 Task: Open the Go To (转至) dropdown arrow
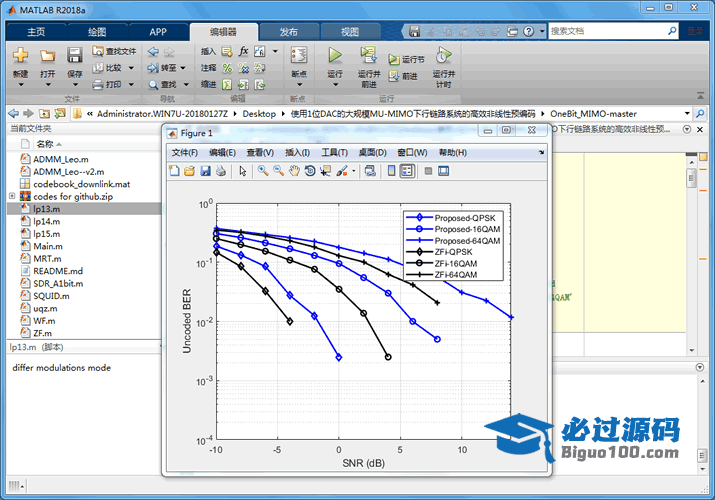point(183,68)
